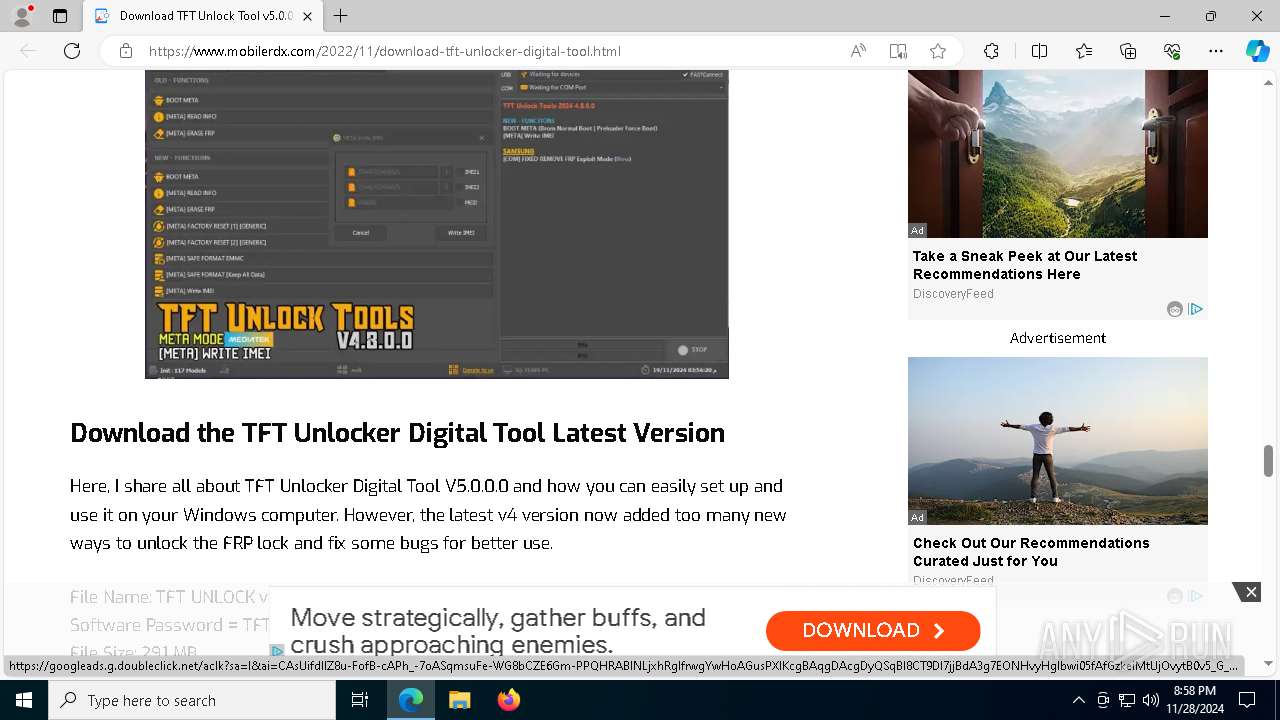
Task: Click the TFT Unlock Tools screenshot image
Action: 437,224
